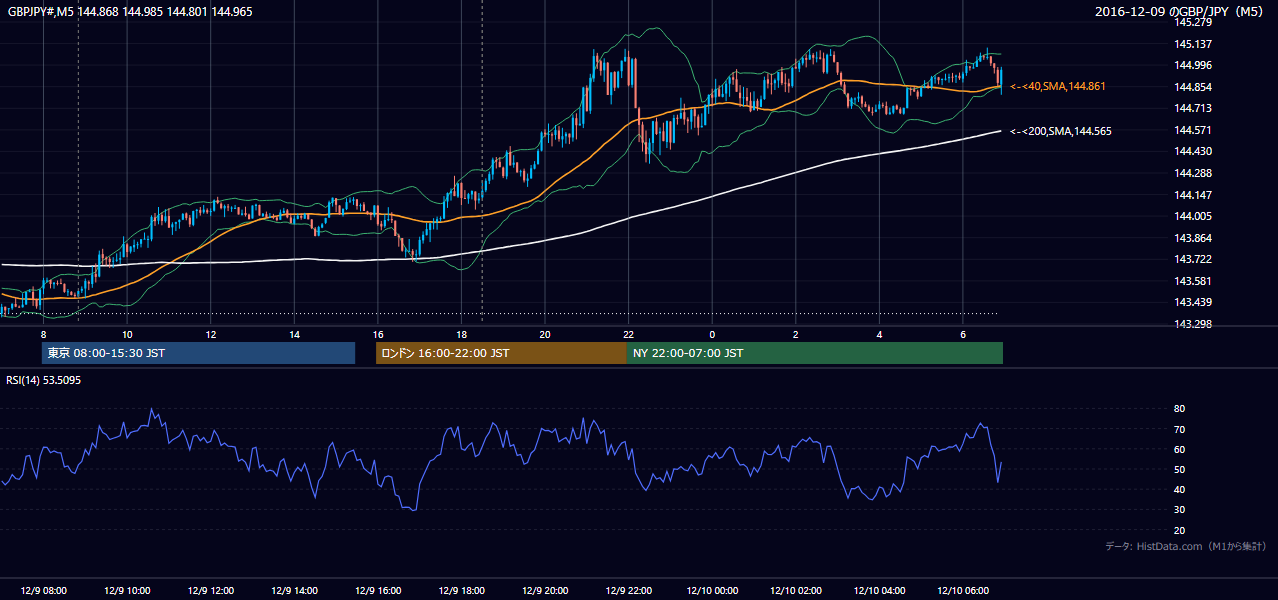Image resolution: width=1278 pixels, height=600 pixels.
Task: Click hour label 16 on price chart time axis
Action: (x=378, y=334)
